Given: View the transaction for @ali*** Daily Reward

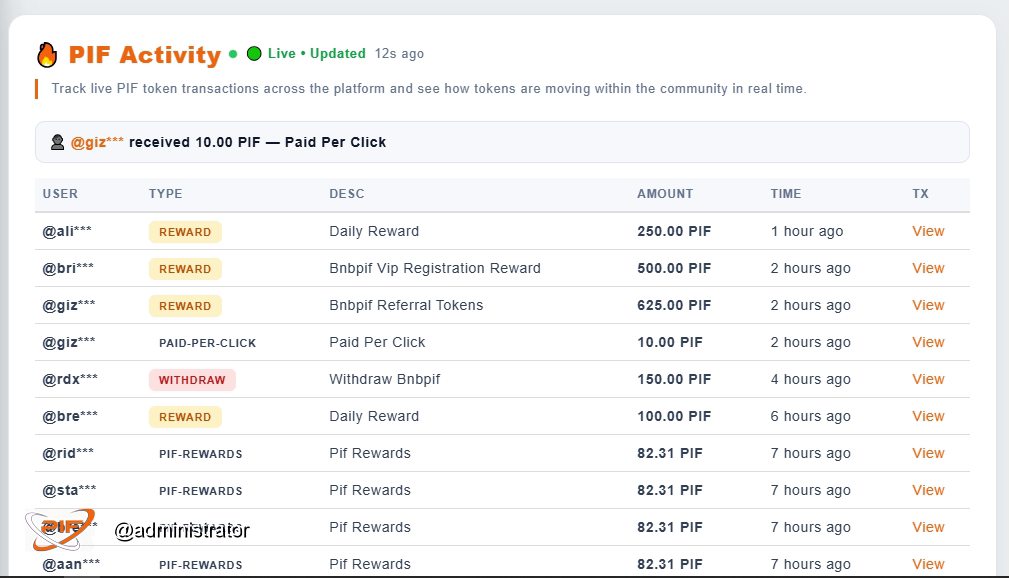Looking at the screenshot, I should [x=928, y=231].
